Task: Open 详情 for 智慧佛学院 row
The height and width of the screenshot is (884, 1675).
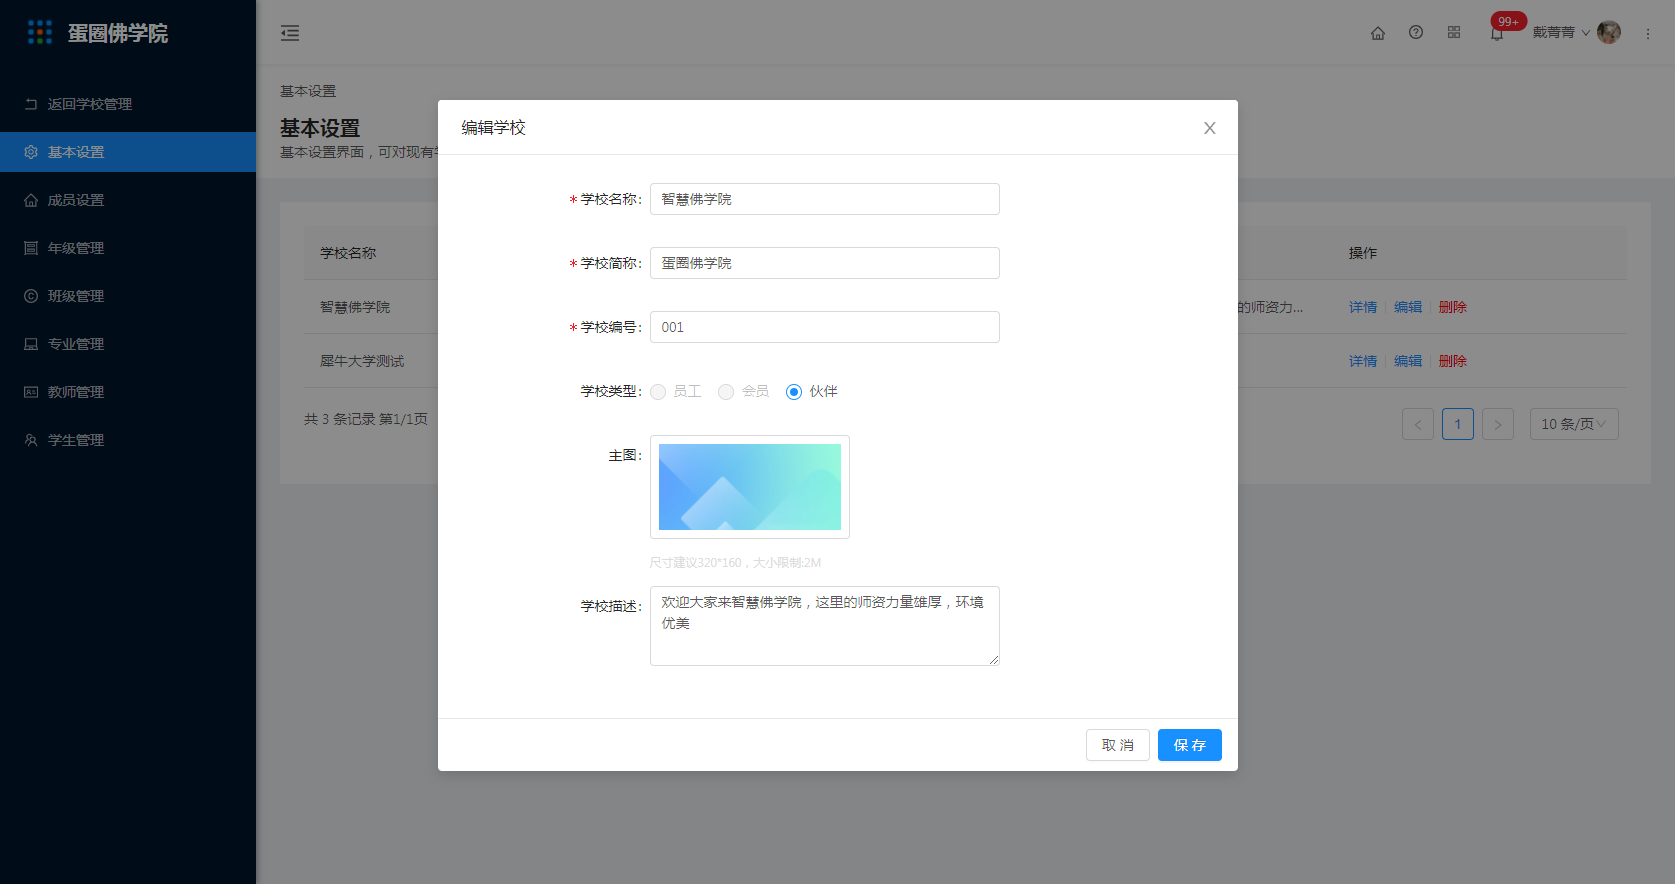Action: (x=1363, y=307)
